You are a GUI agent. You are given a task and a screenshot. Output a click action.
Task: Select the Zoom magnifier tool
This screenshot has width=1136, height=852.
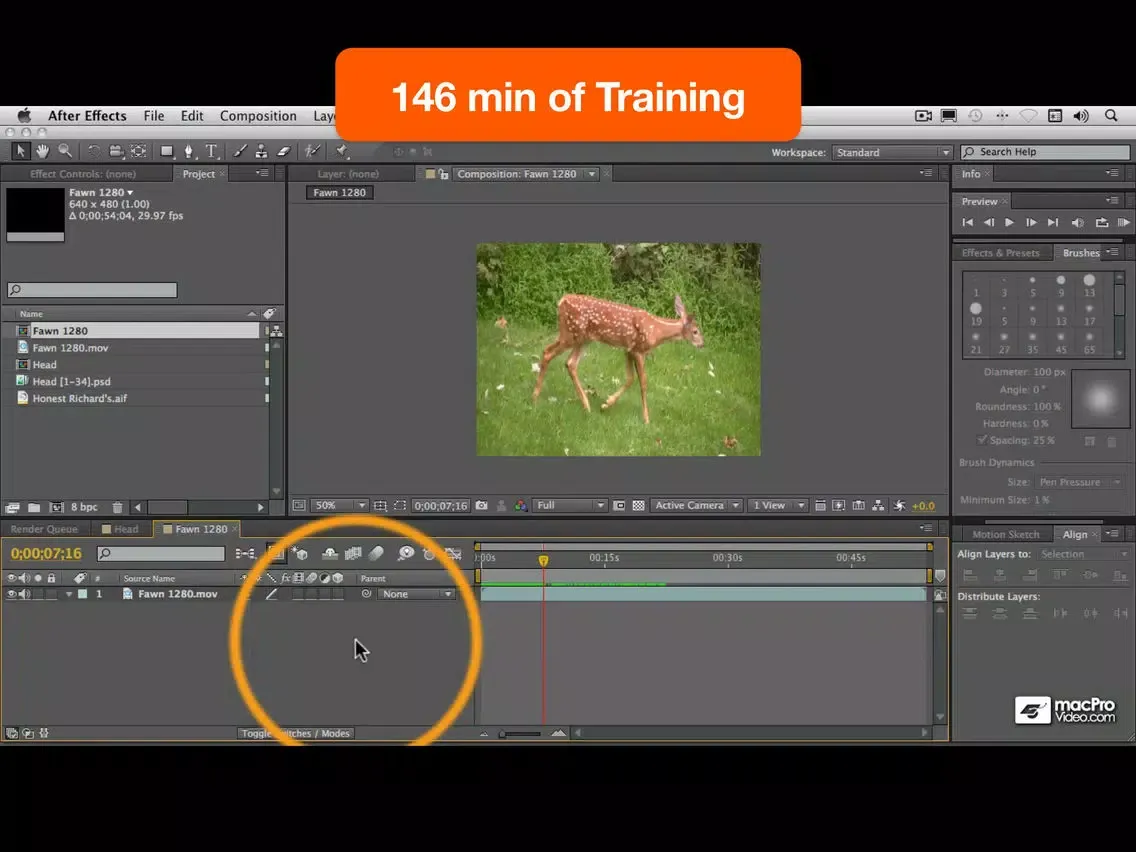point(65,151)
